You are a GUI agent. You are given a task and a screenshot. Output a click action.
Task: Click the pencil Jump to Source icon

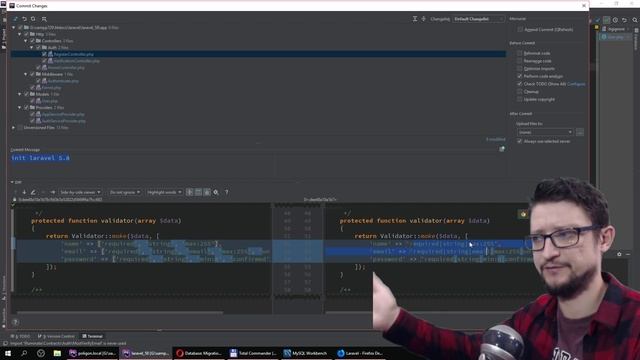pyautogui.click(x=33, y=192)
